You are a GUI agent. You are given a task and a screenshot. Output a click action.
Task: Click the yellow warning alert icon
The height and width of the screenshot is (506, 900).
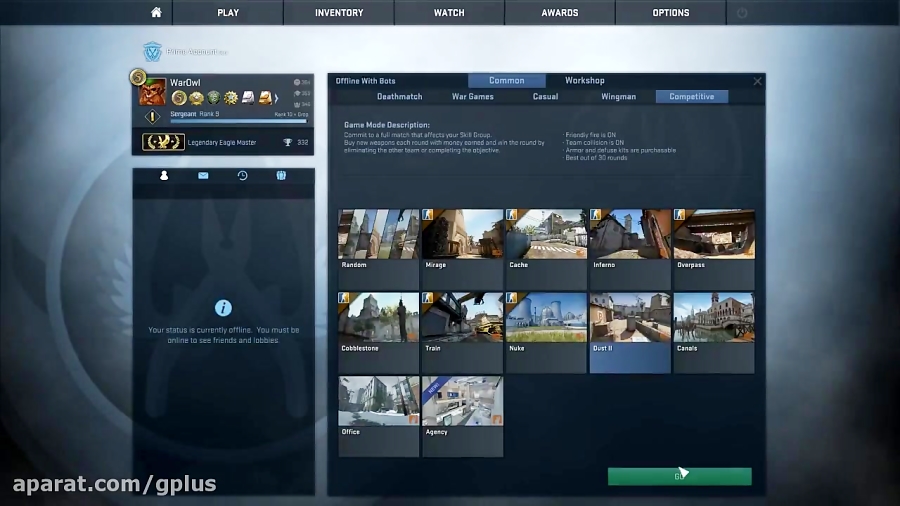[152, 117]
